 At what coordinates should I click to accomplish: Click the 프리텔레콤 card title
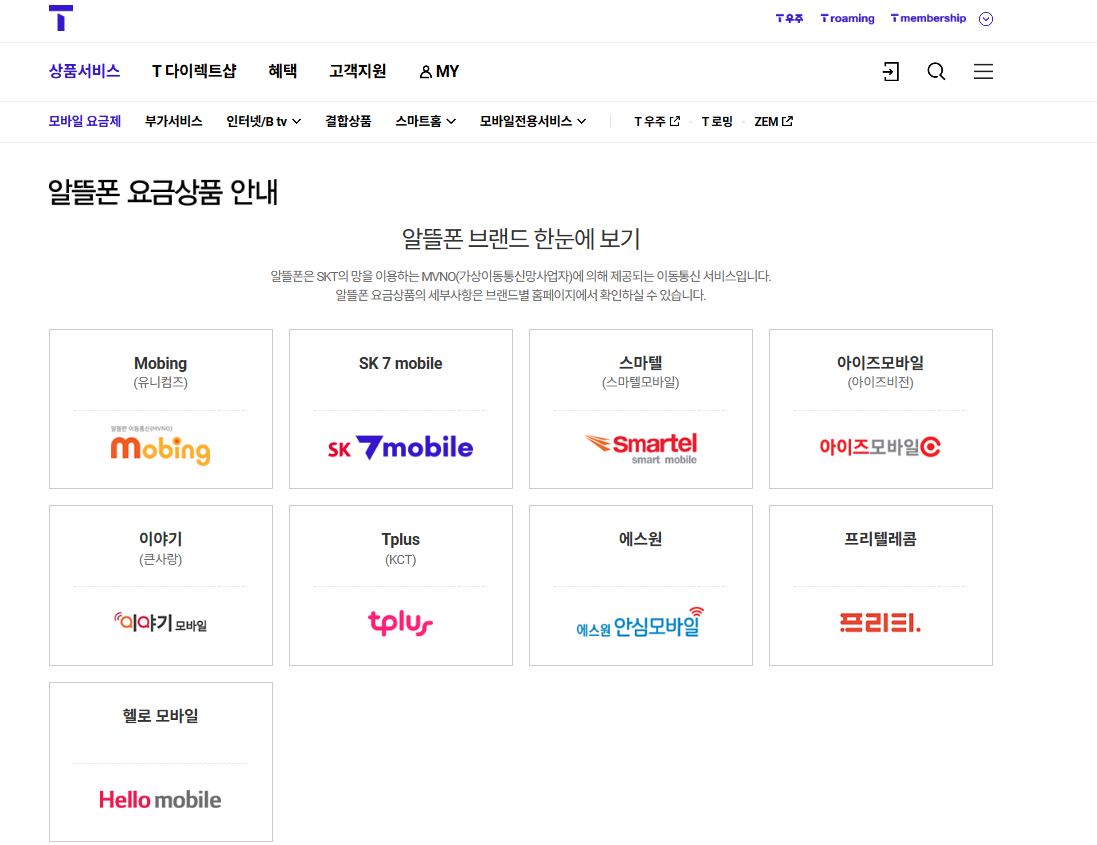(x=880, y=539)
